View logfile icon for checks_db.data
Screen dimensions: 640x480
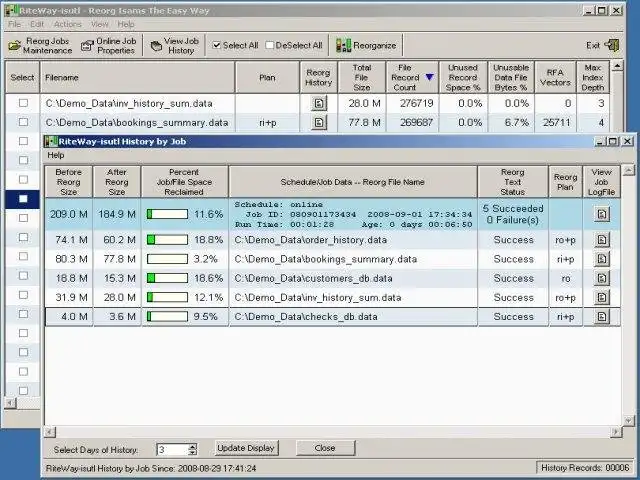(602, 317)
